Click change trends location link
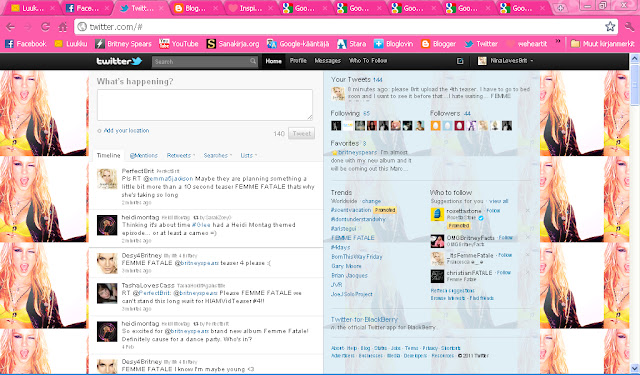This screenshot has height=375, width=640. point(371,202)
